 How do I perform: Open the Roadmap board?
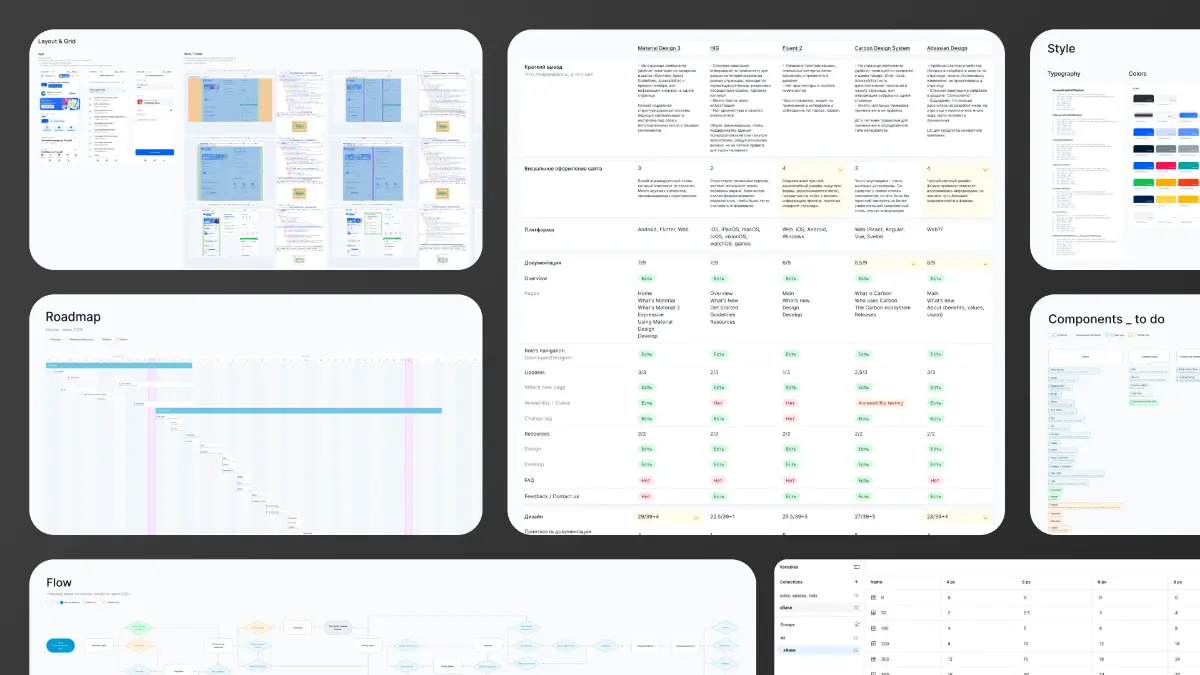(x=257, y=414)
